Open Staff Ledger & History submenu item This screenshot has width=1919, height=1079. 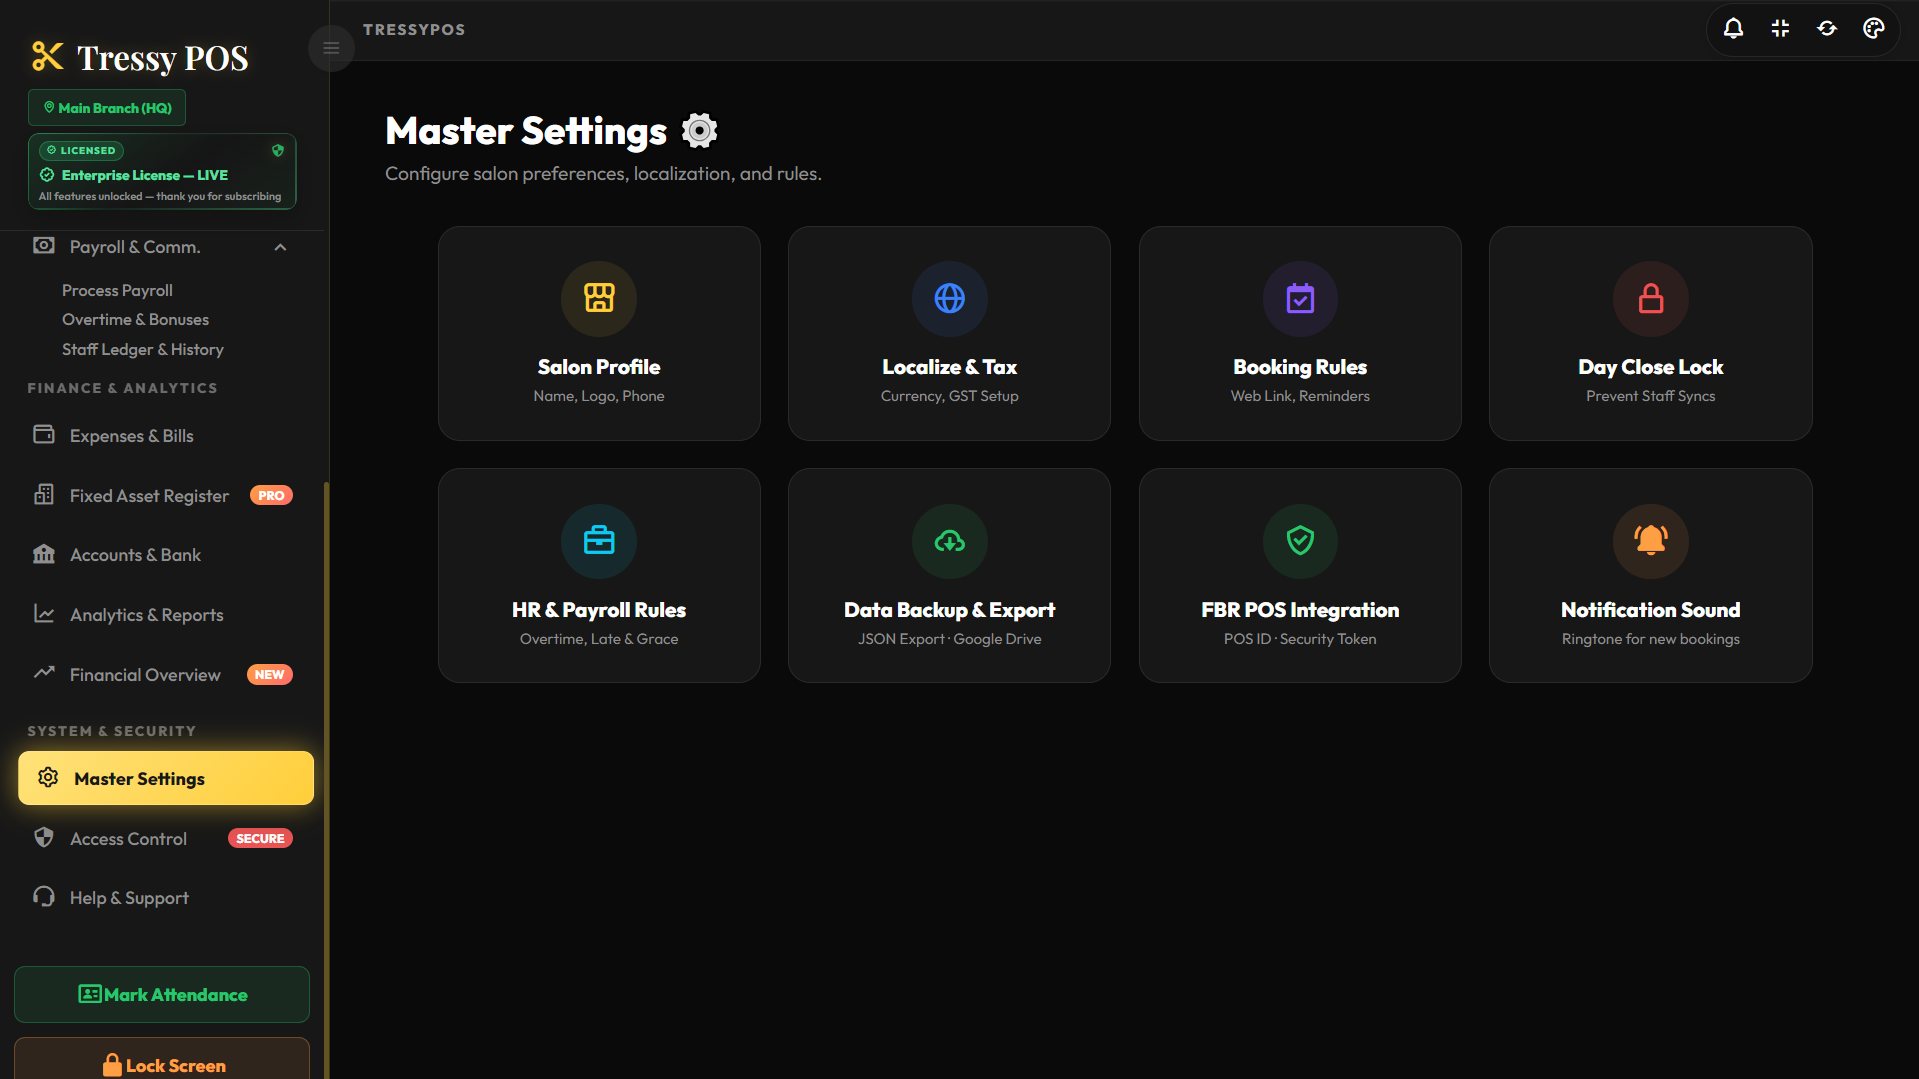142,349
